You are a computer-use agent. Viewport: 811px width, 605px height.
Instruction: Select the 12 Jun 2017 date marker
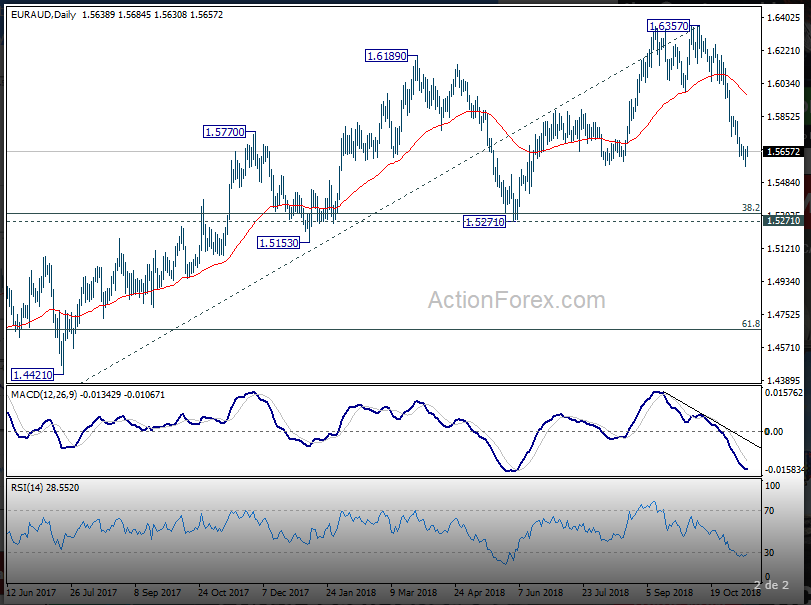pos(34,592)
